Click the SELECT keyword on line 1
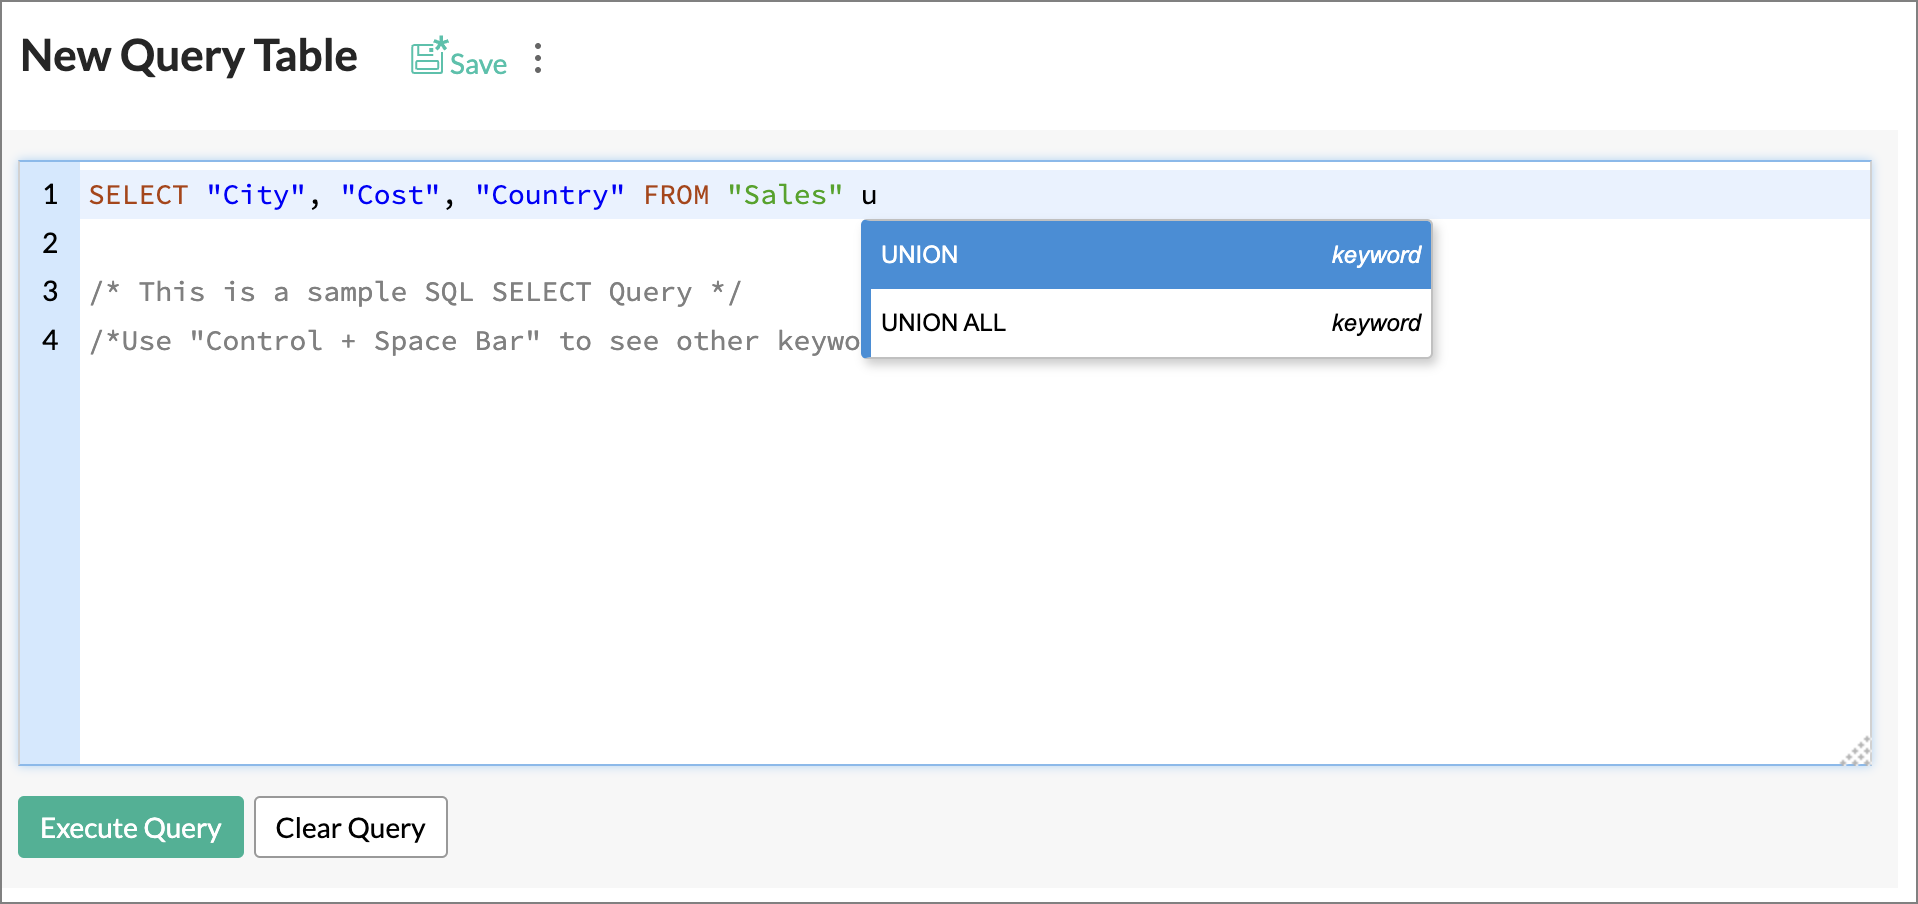Screen dimensions: 1918x904 click(138, 195)
